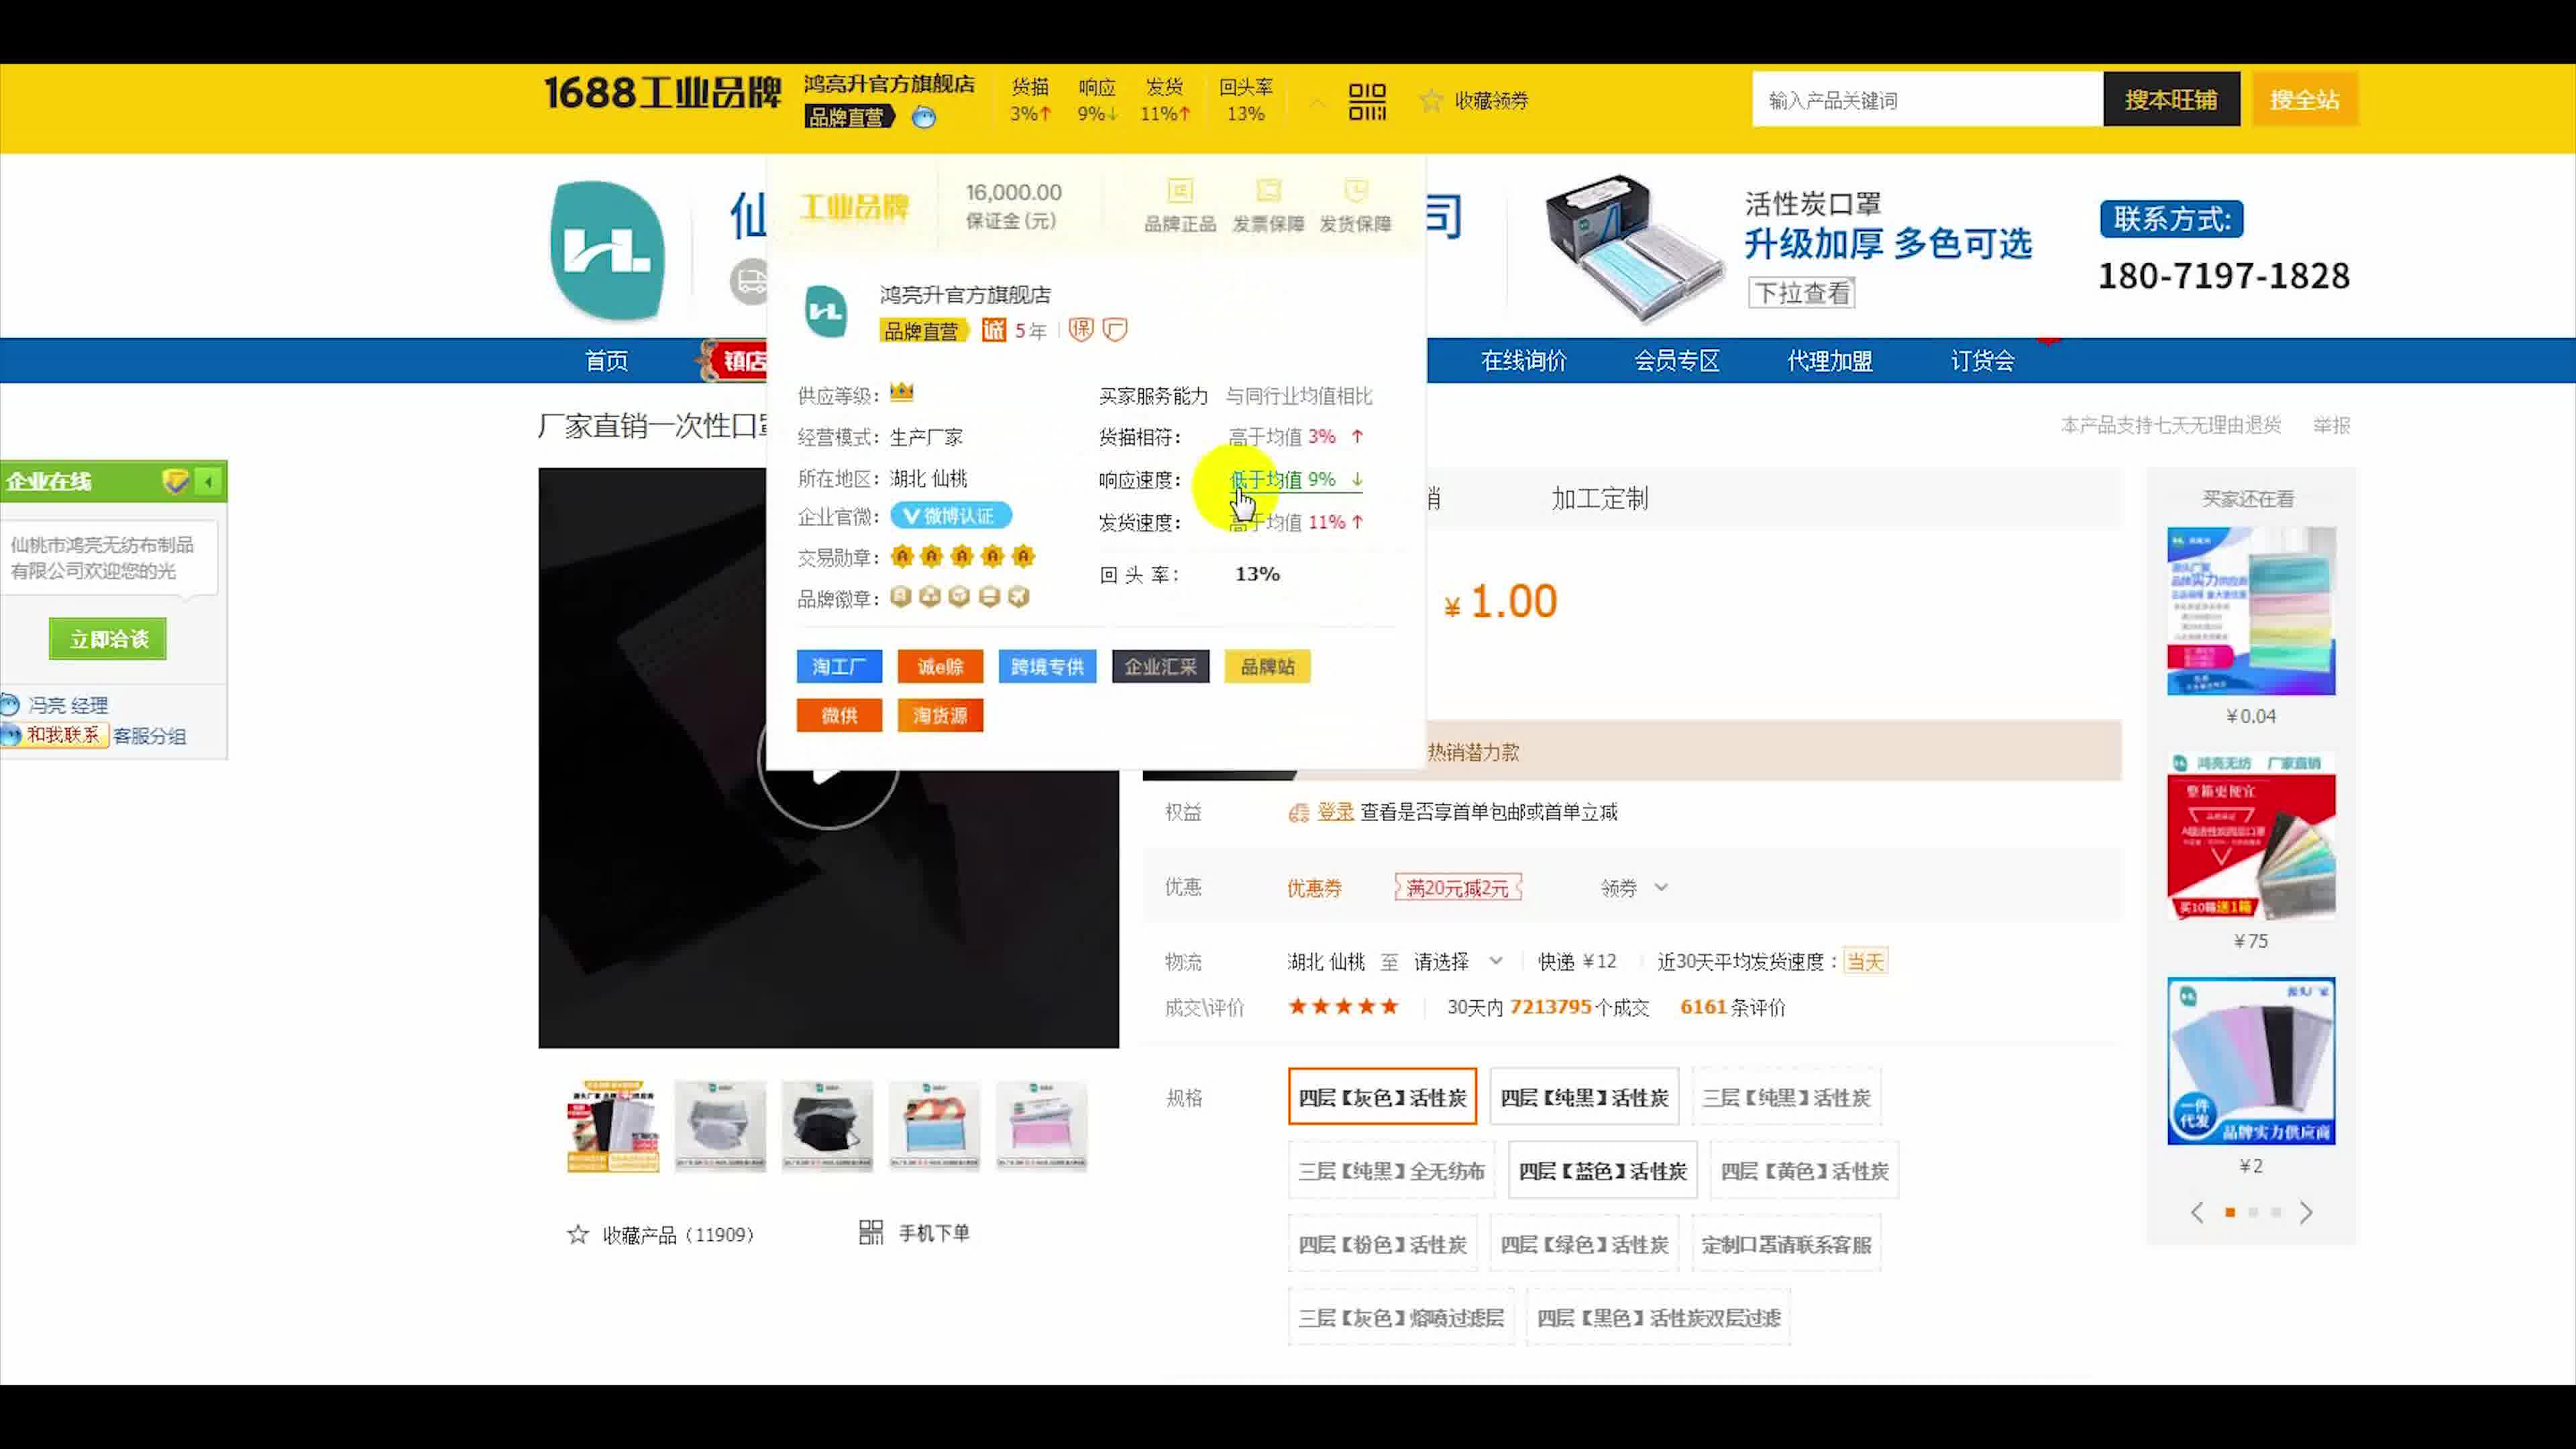Click the shield icon in 企业在线 panel
Viewport: 2576px width, 1449px height.
[175, 482]
